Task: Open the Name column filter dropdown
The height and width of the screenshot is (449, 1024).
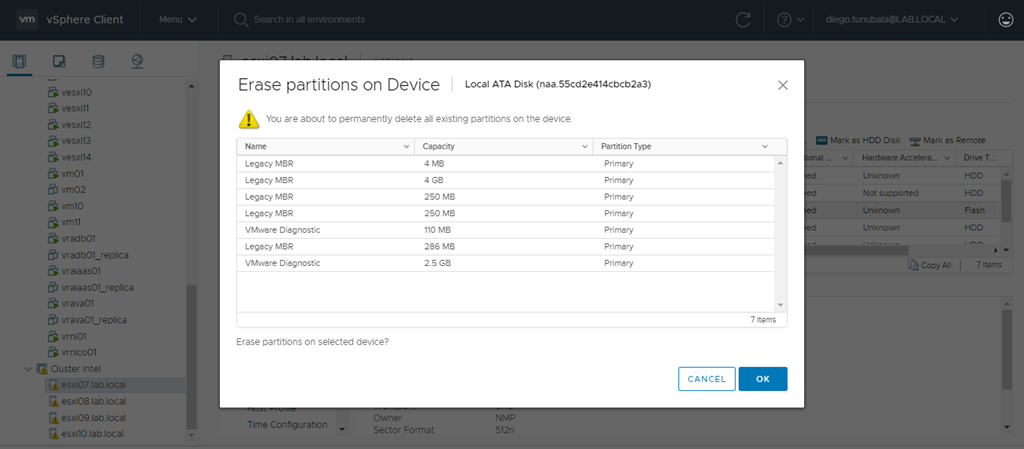Action: [x=406, y=146]
